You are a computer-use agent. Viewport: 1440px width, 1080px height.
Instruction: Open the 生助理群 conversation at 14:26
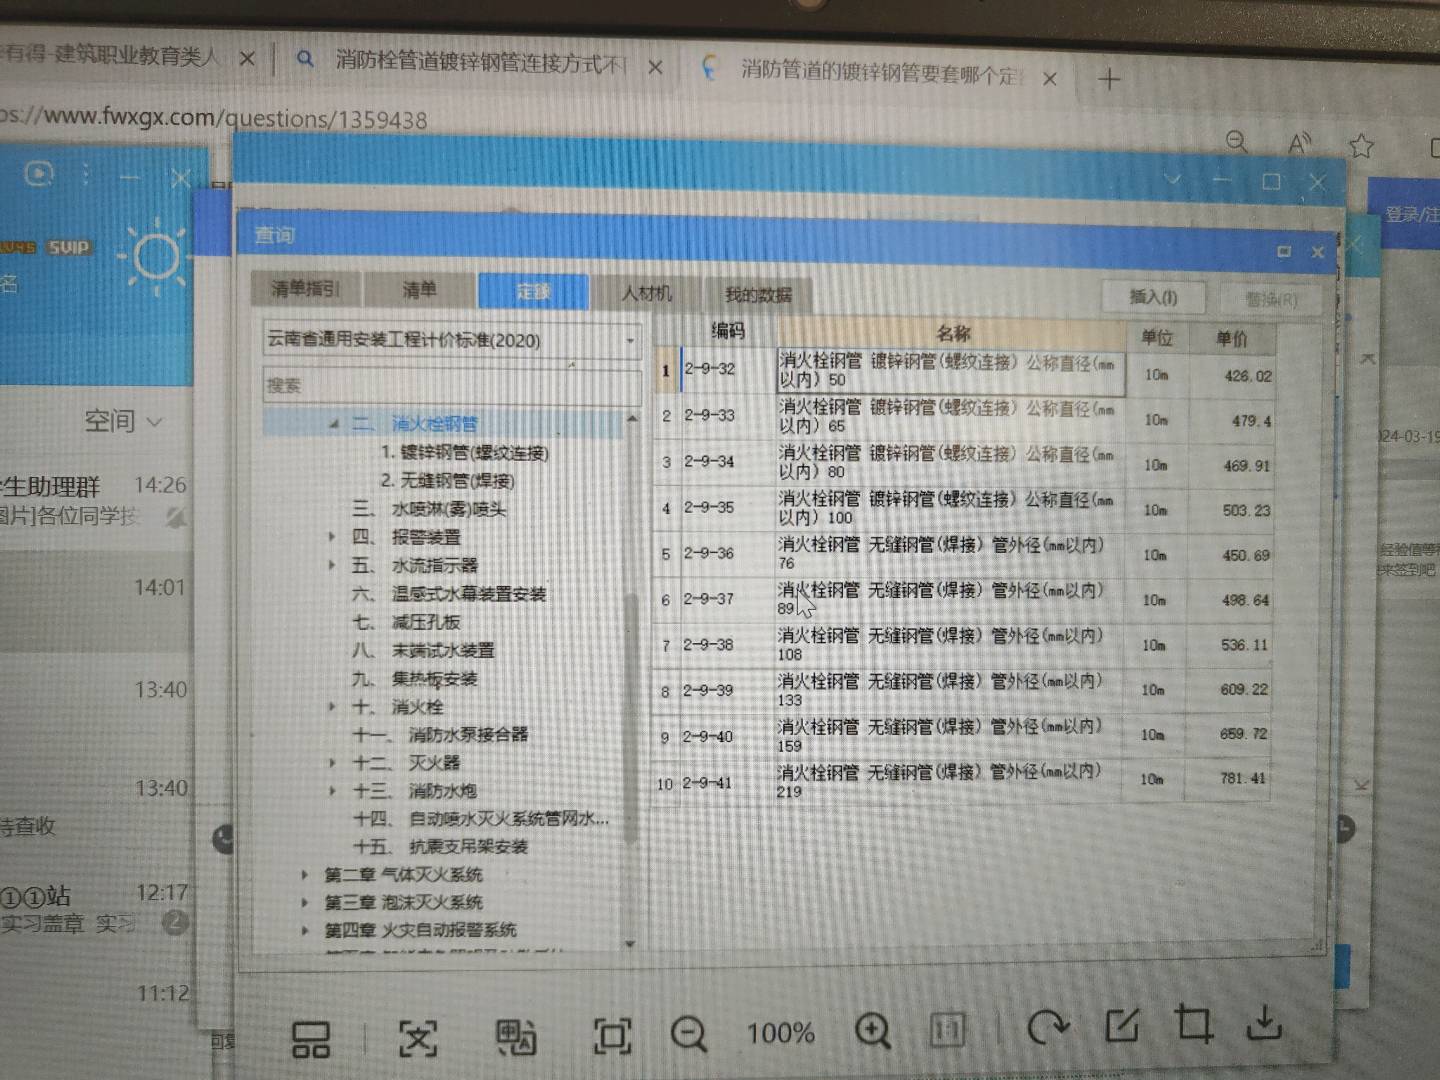point(96,500)
